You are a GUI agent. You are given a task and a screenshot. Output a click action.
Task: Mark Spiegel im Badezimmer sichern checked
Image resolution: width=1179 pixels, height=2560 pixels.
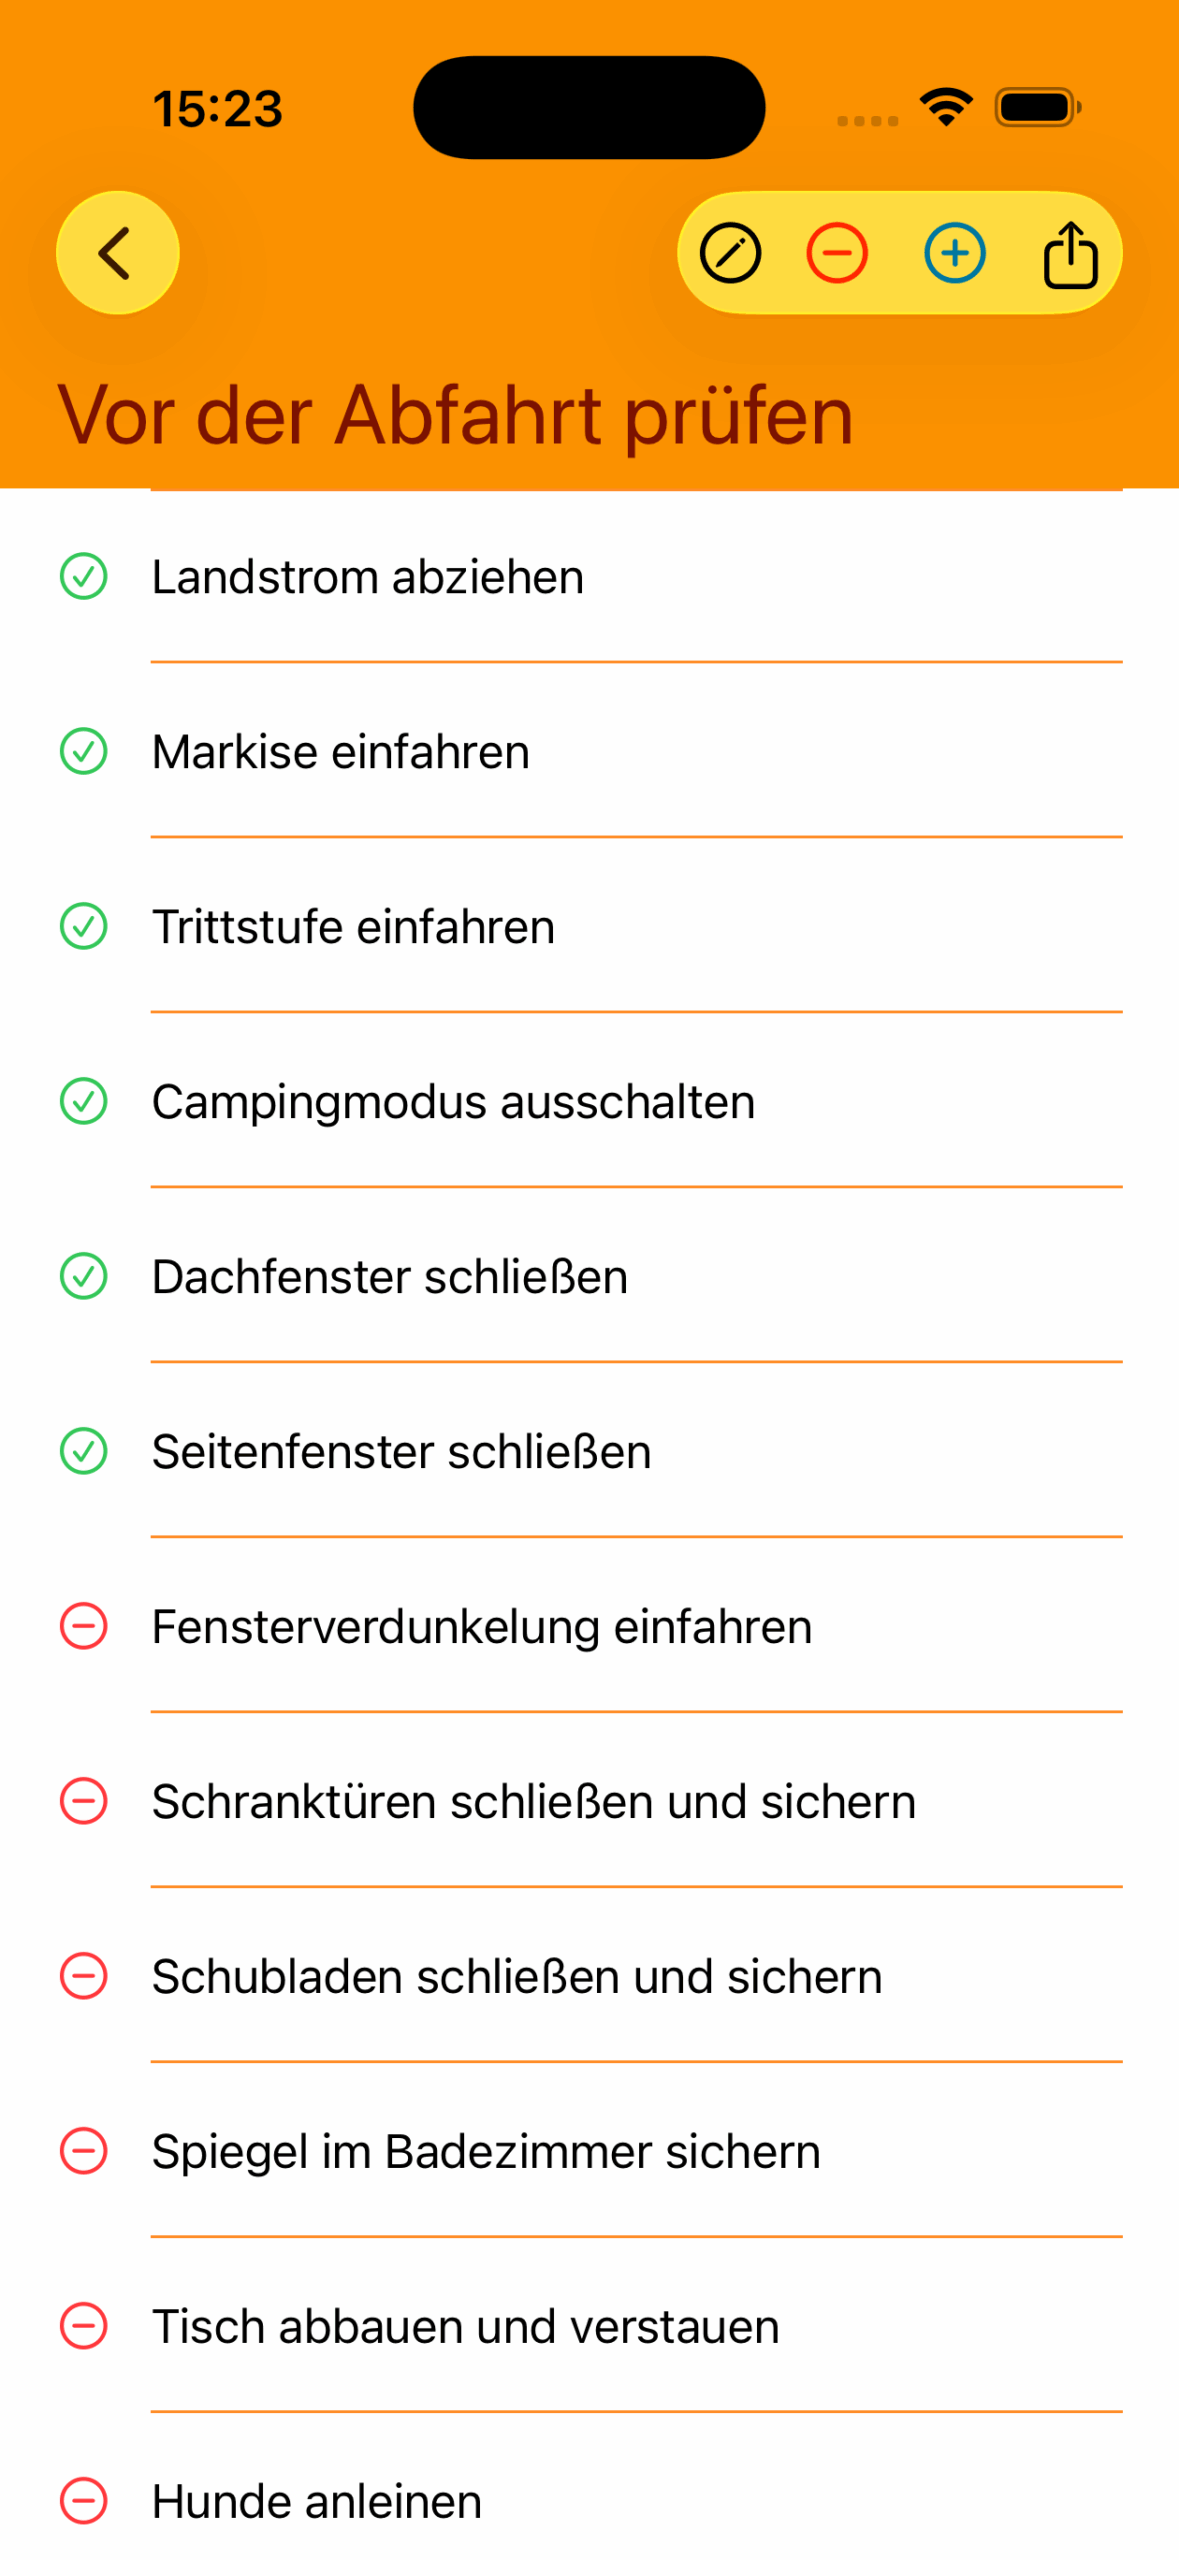click(84, 2152)
